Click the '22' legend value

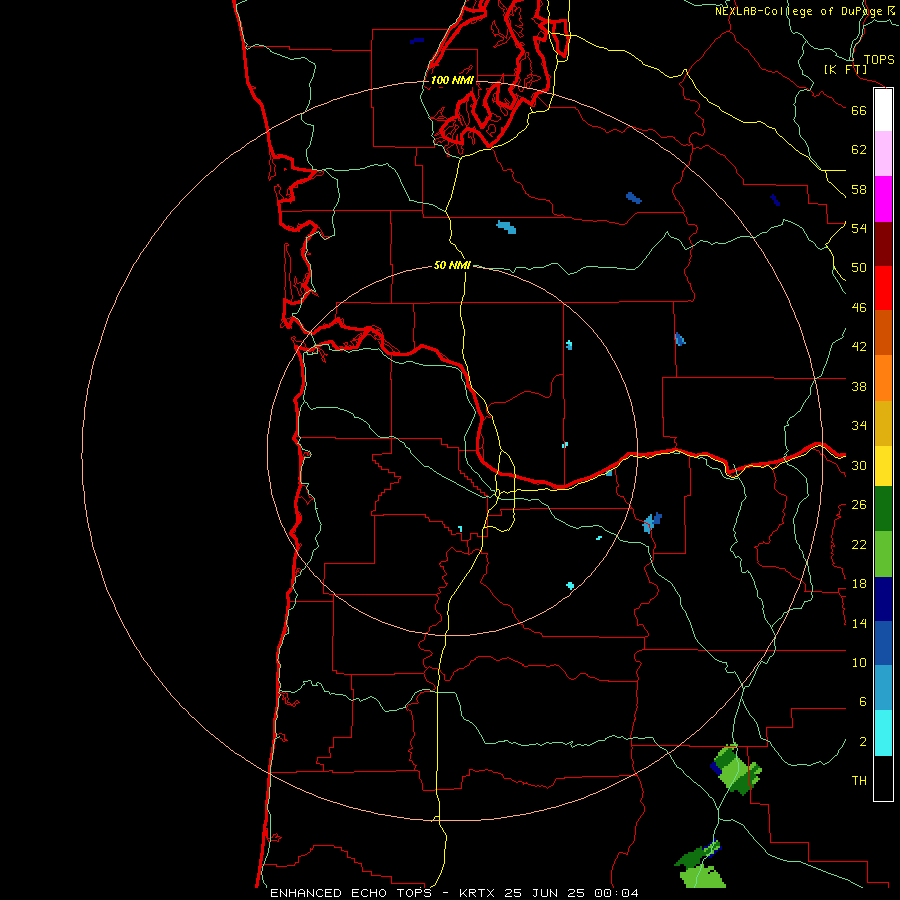pyautogui.click(x=859, y=544)
